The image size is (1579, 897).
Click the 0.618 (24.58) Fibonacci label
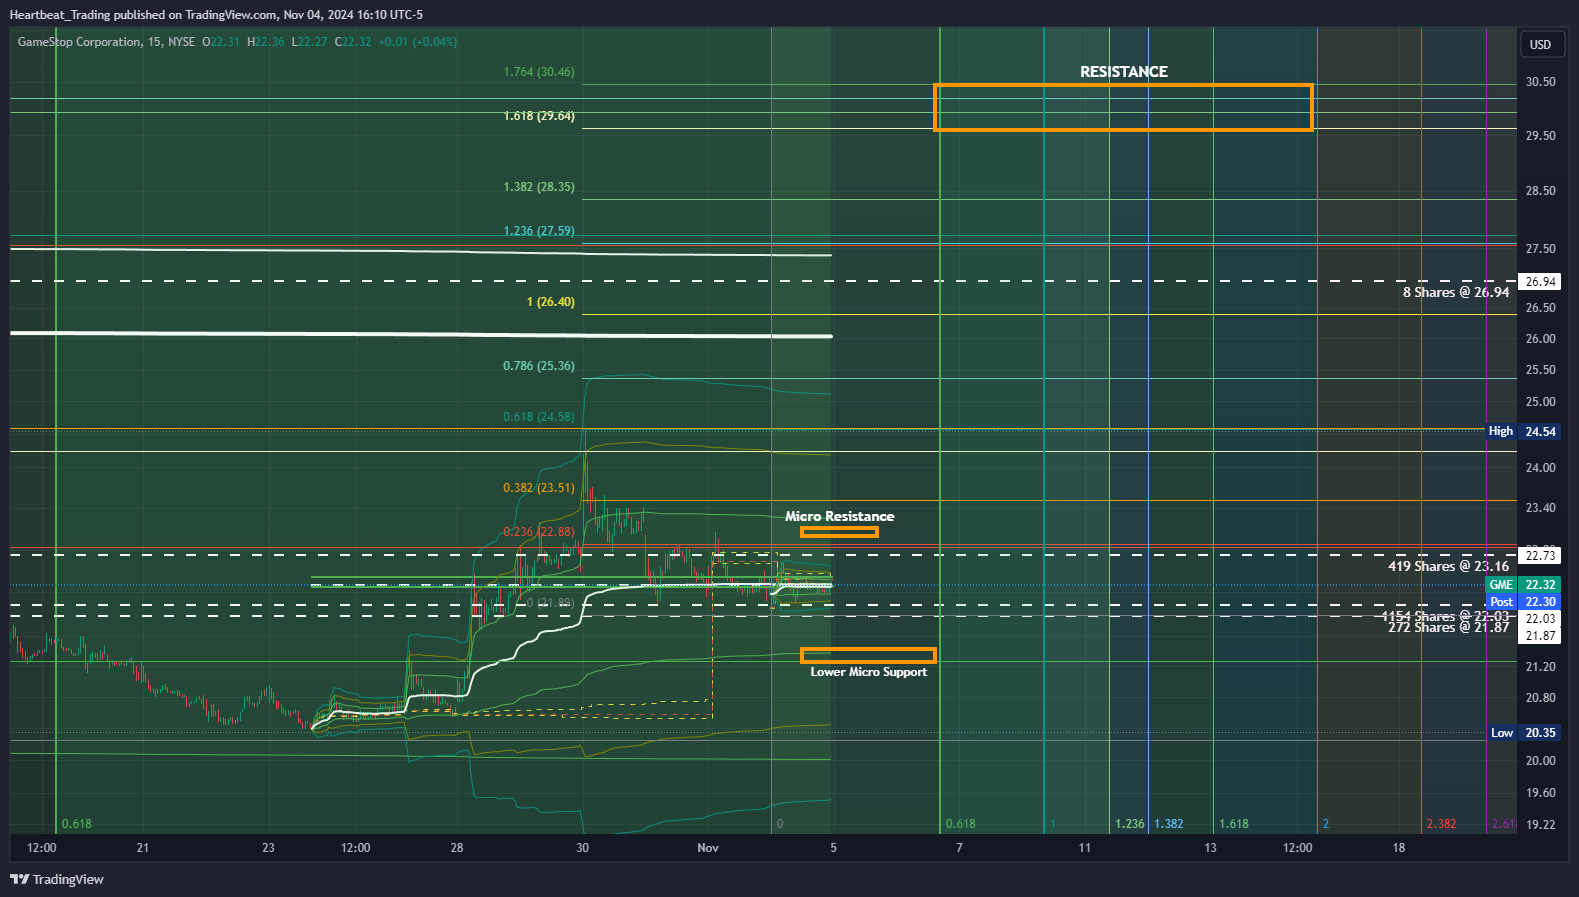click(539, 417)
